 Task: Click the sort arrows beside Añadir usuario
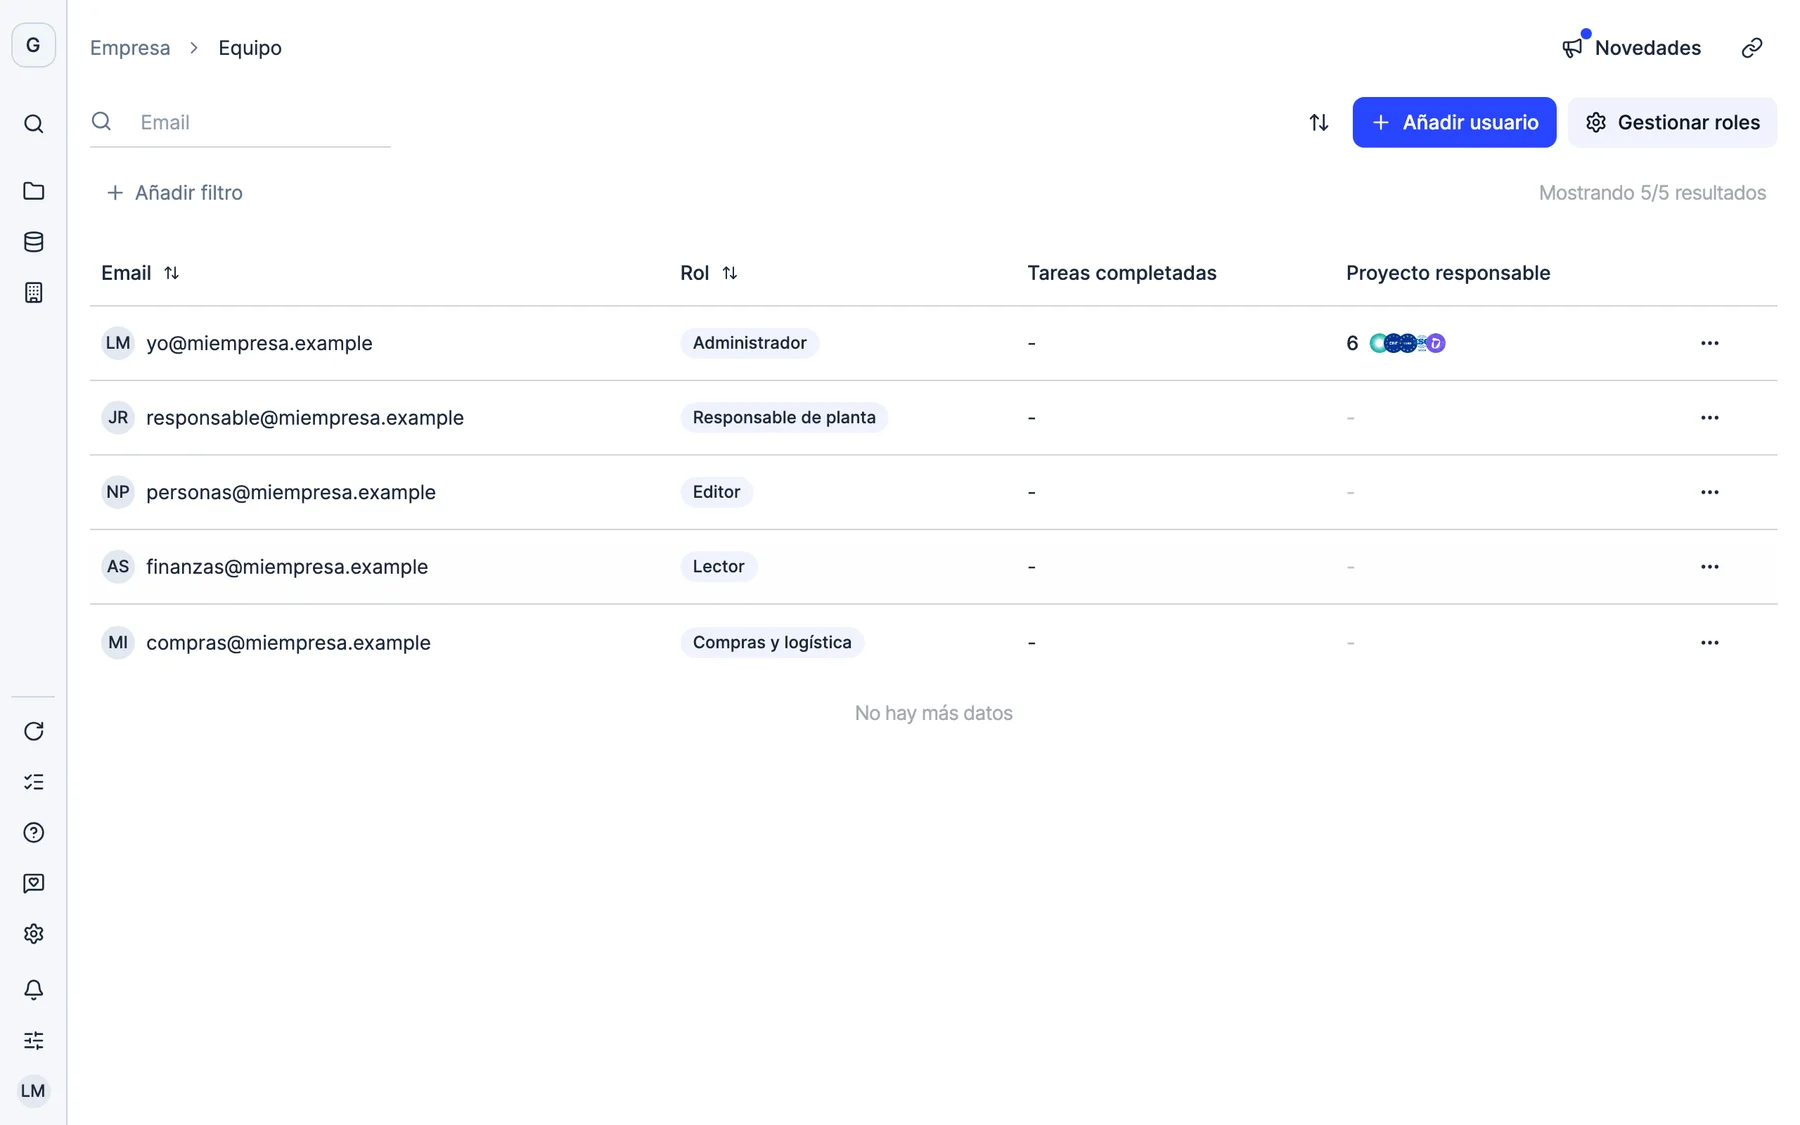point(1318,123)
